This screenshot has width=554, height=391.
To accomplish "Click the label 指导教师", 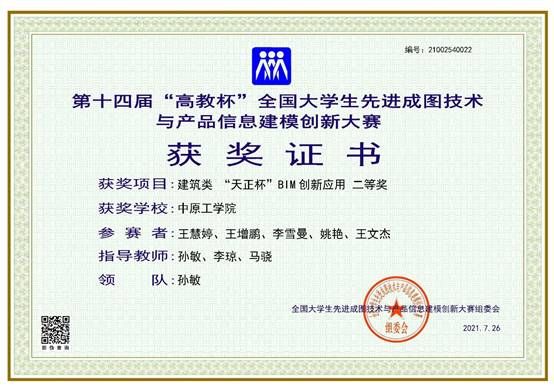I will point(132,256).
